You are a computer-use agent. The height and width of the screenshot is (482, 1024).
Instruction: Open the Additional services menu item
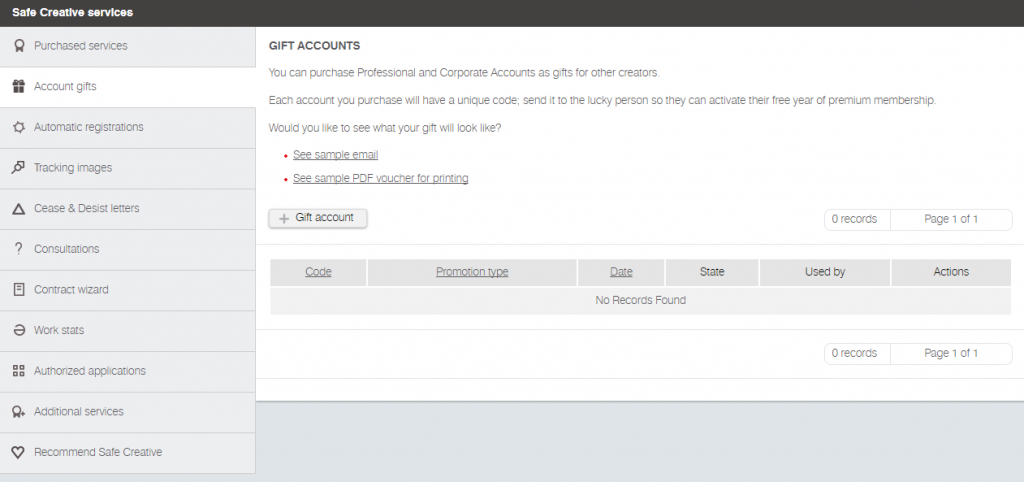pyautogui.click(x=78, y=412)
